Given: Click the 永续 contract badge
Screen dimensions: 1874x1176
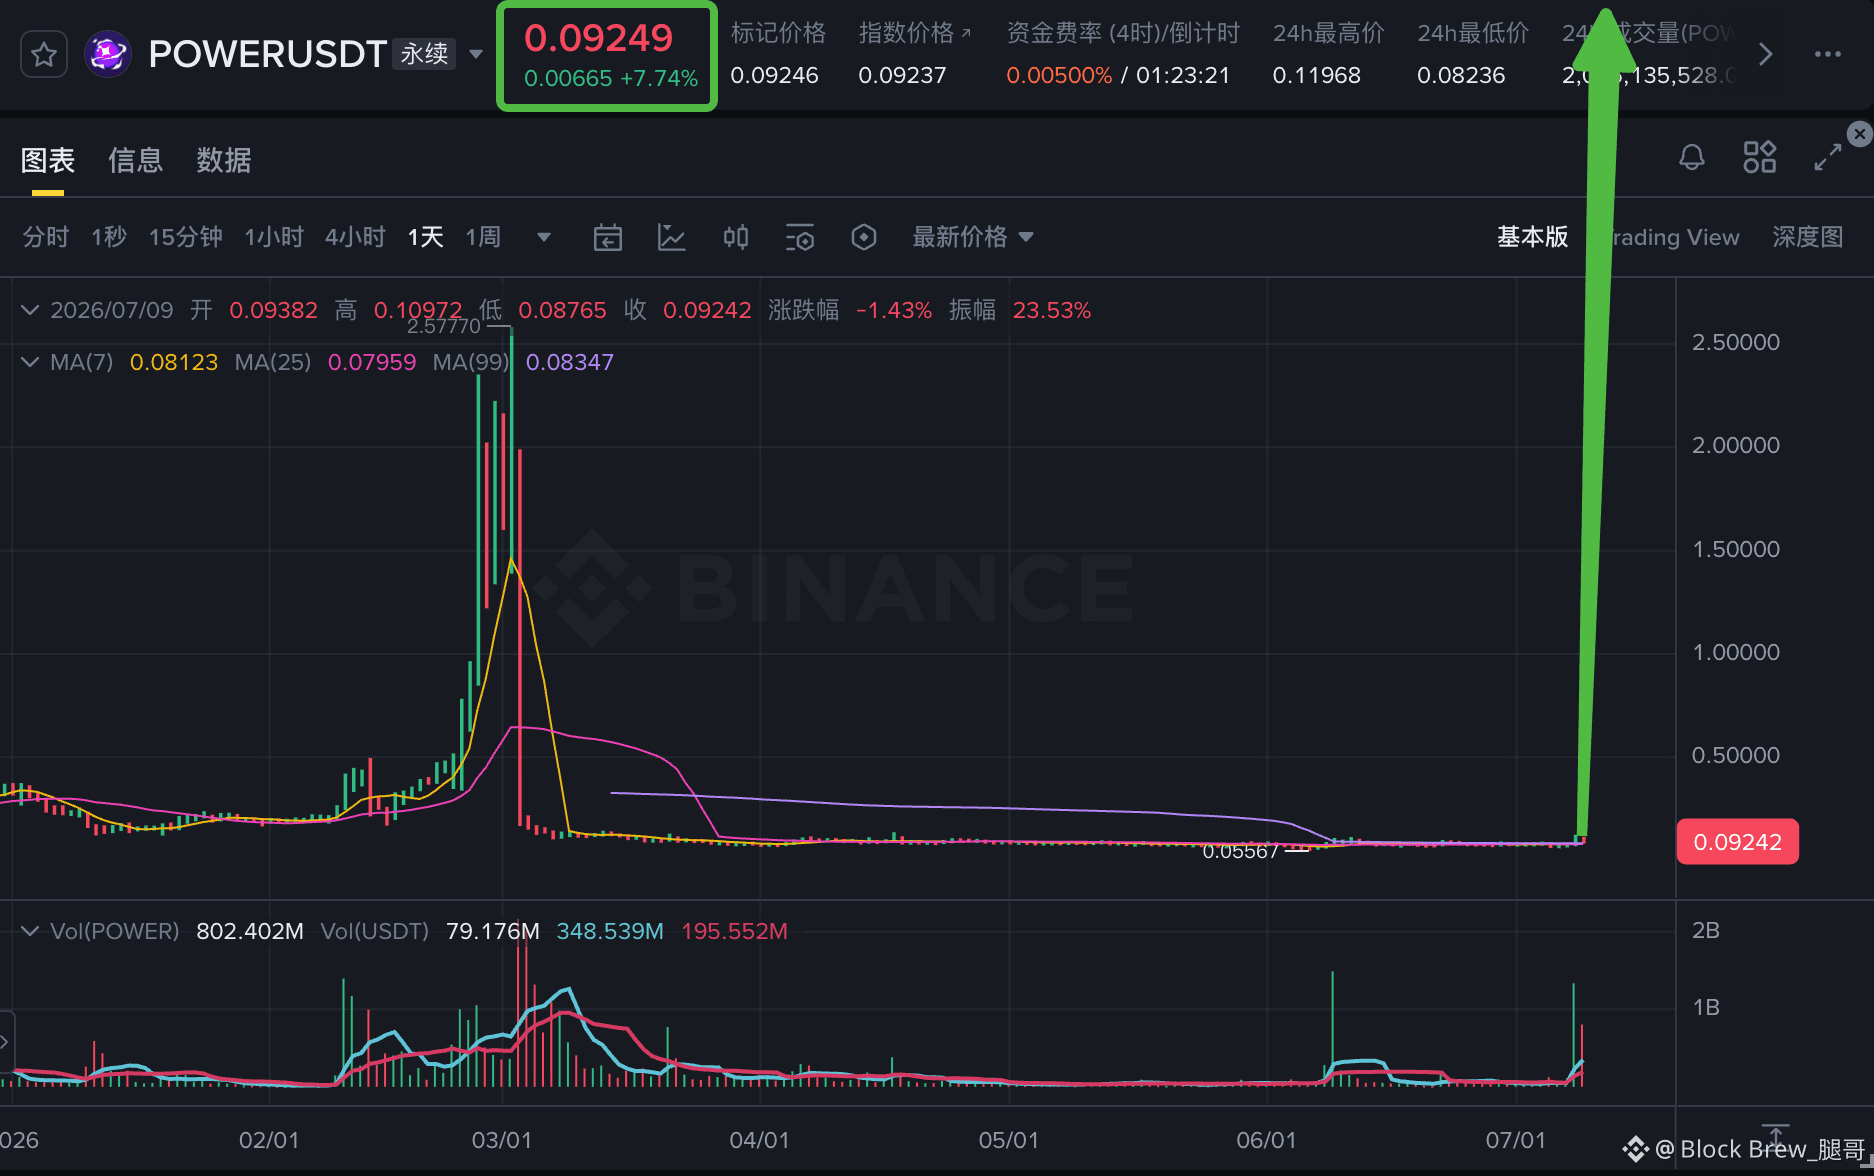Looking at the screenshot, I should pos(424,54).
